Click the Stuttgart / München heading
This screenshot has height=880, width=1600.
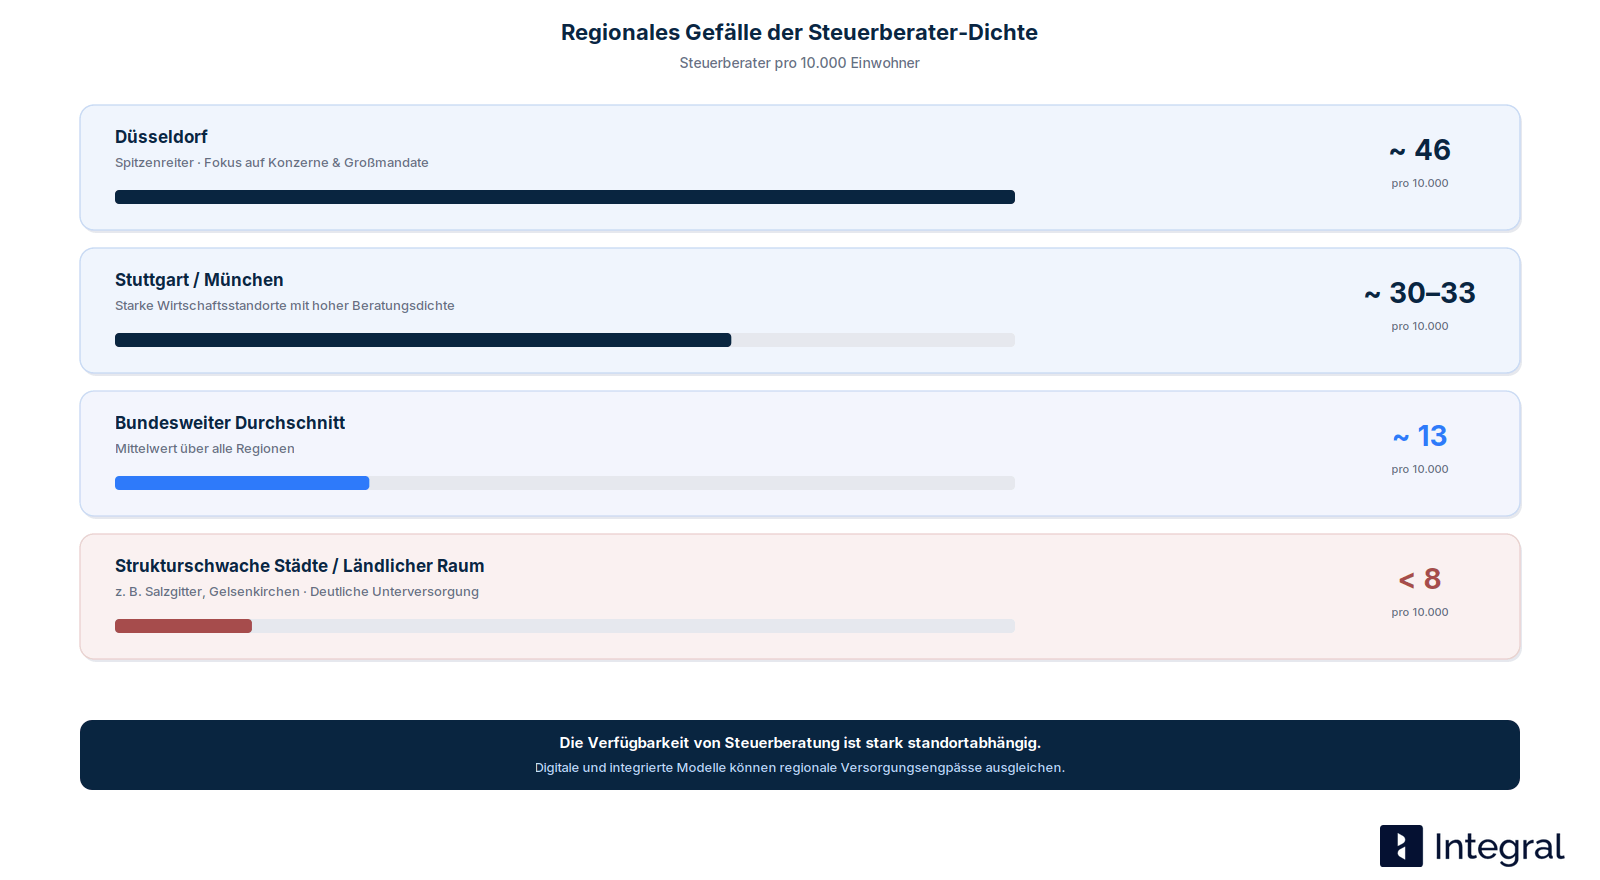(199, 280)
